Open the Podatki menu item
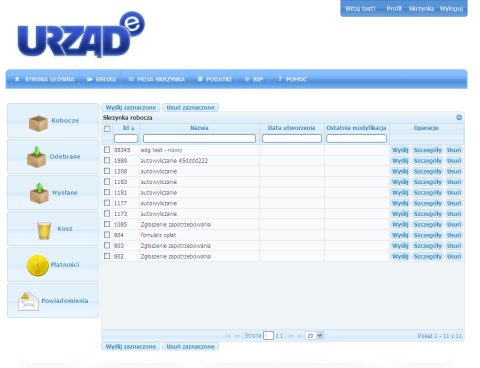 [x=214, y=79]
